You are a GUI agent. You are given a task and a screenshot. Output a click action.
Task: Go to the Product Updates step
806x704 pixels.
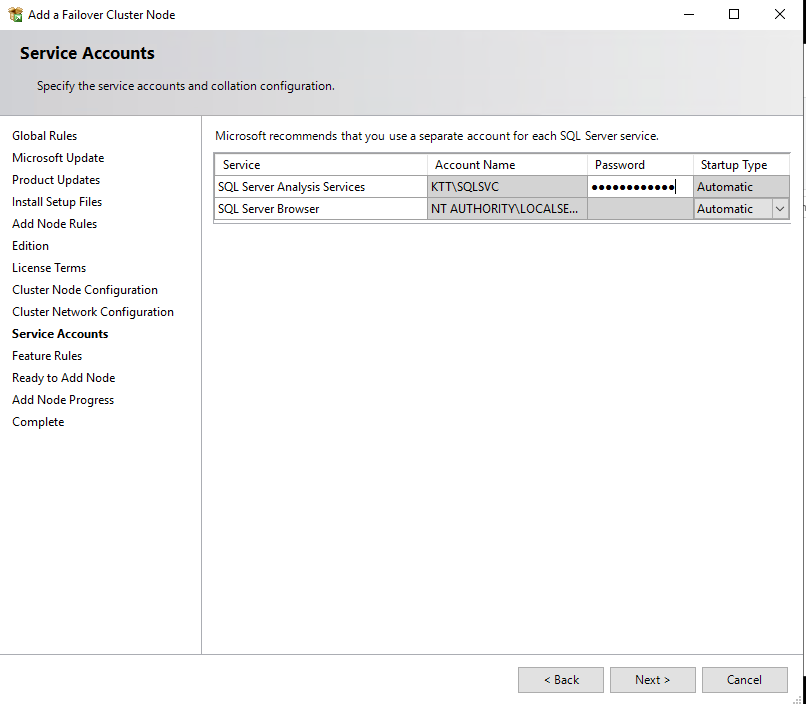tap(56, 180)
